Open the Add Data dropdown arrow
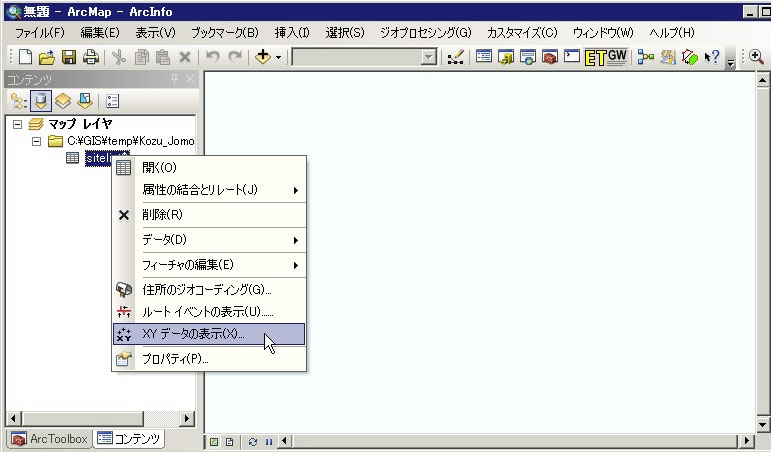Image resolution: width=771 pixels, height=452 pixels. (x=278, y=58)
